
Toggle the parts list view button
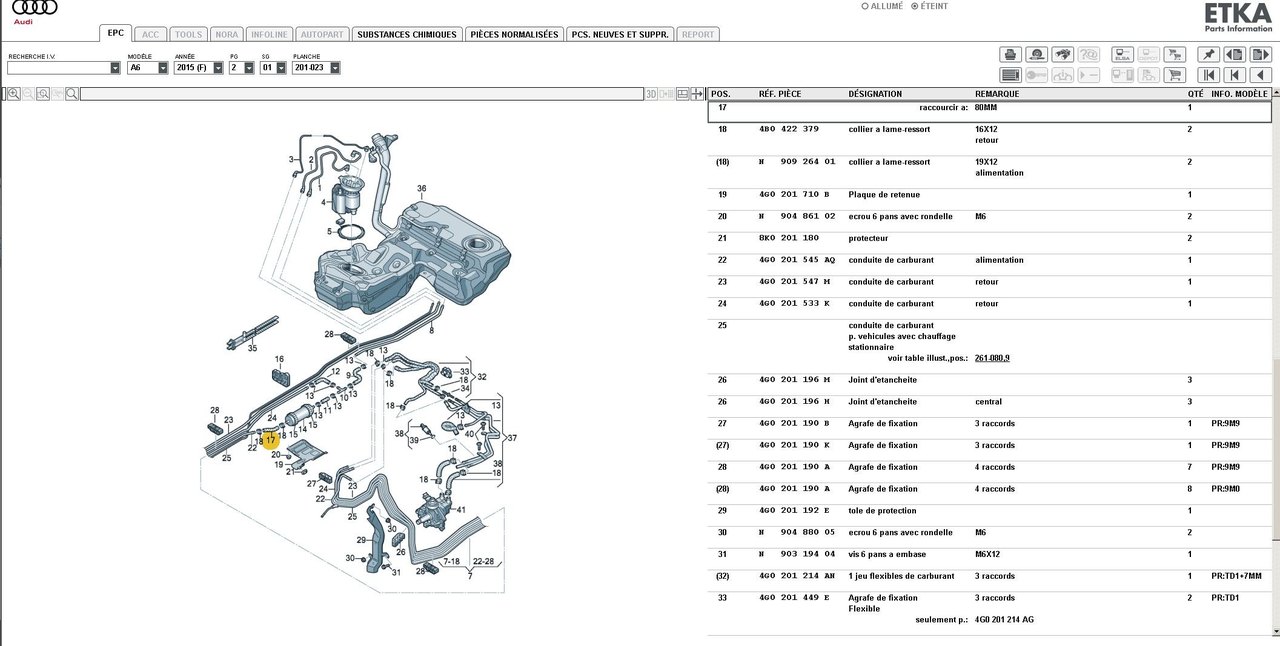1010,75
